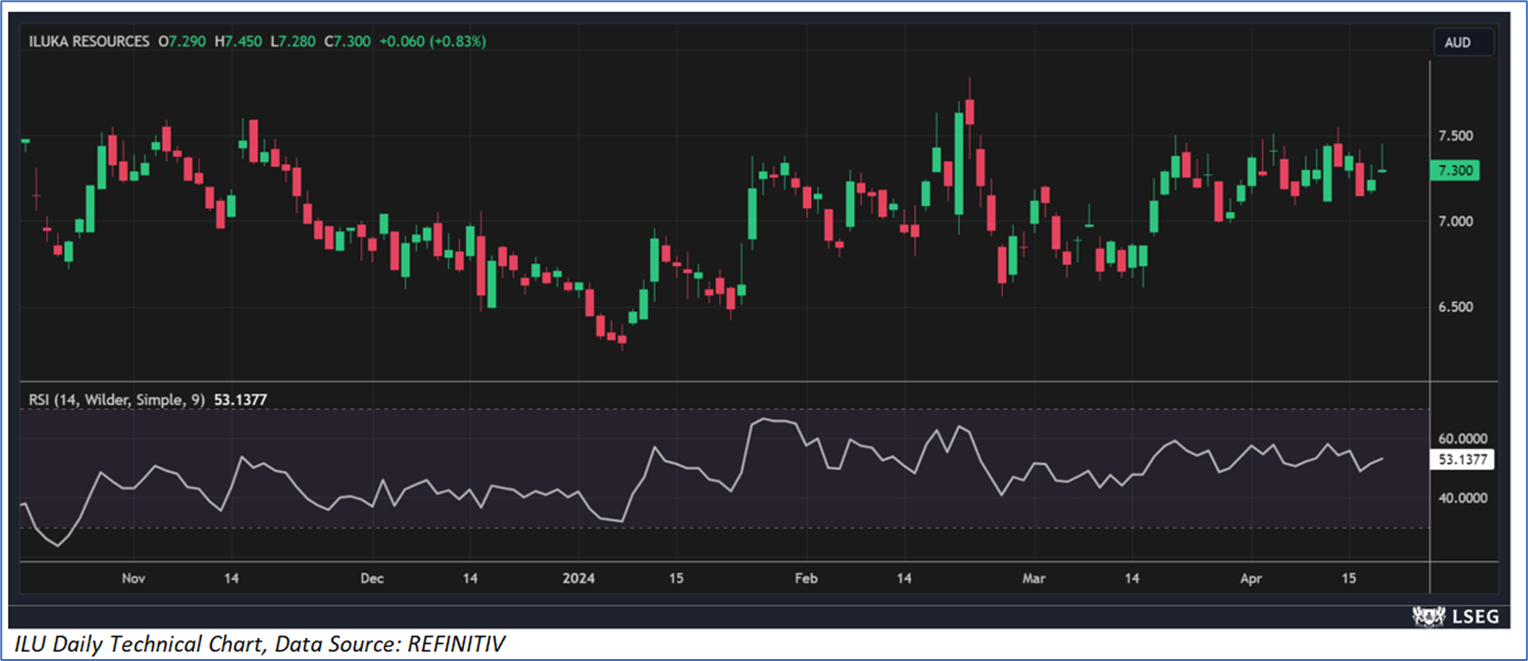This screenshot has height=661, width=1528.
Task: Click the AUD currency button
Action: coord(1464,42)
